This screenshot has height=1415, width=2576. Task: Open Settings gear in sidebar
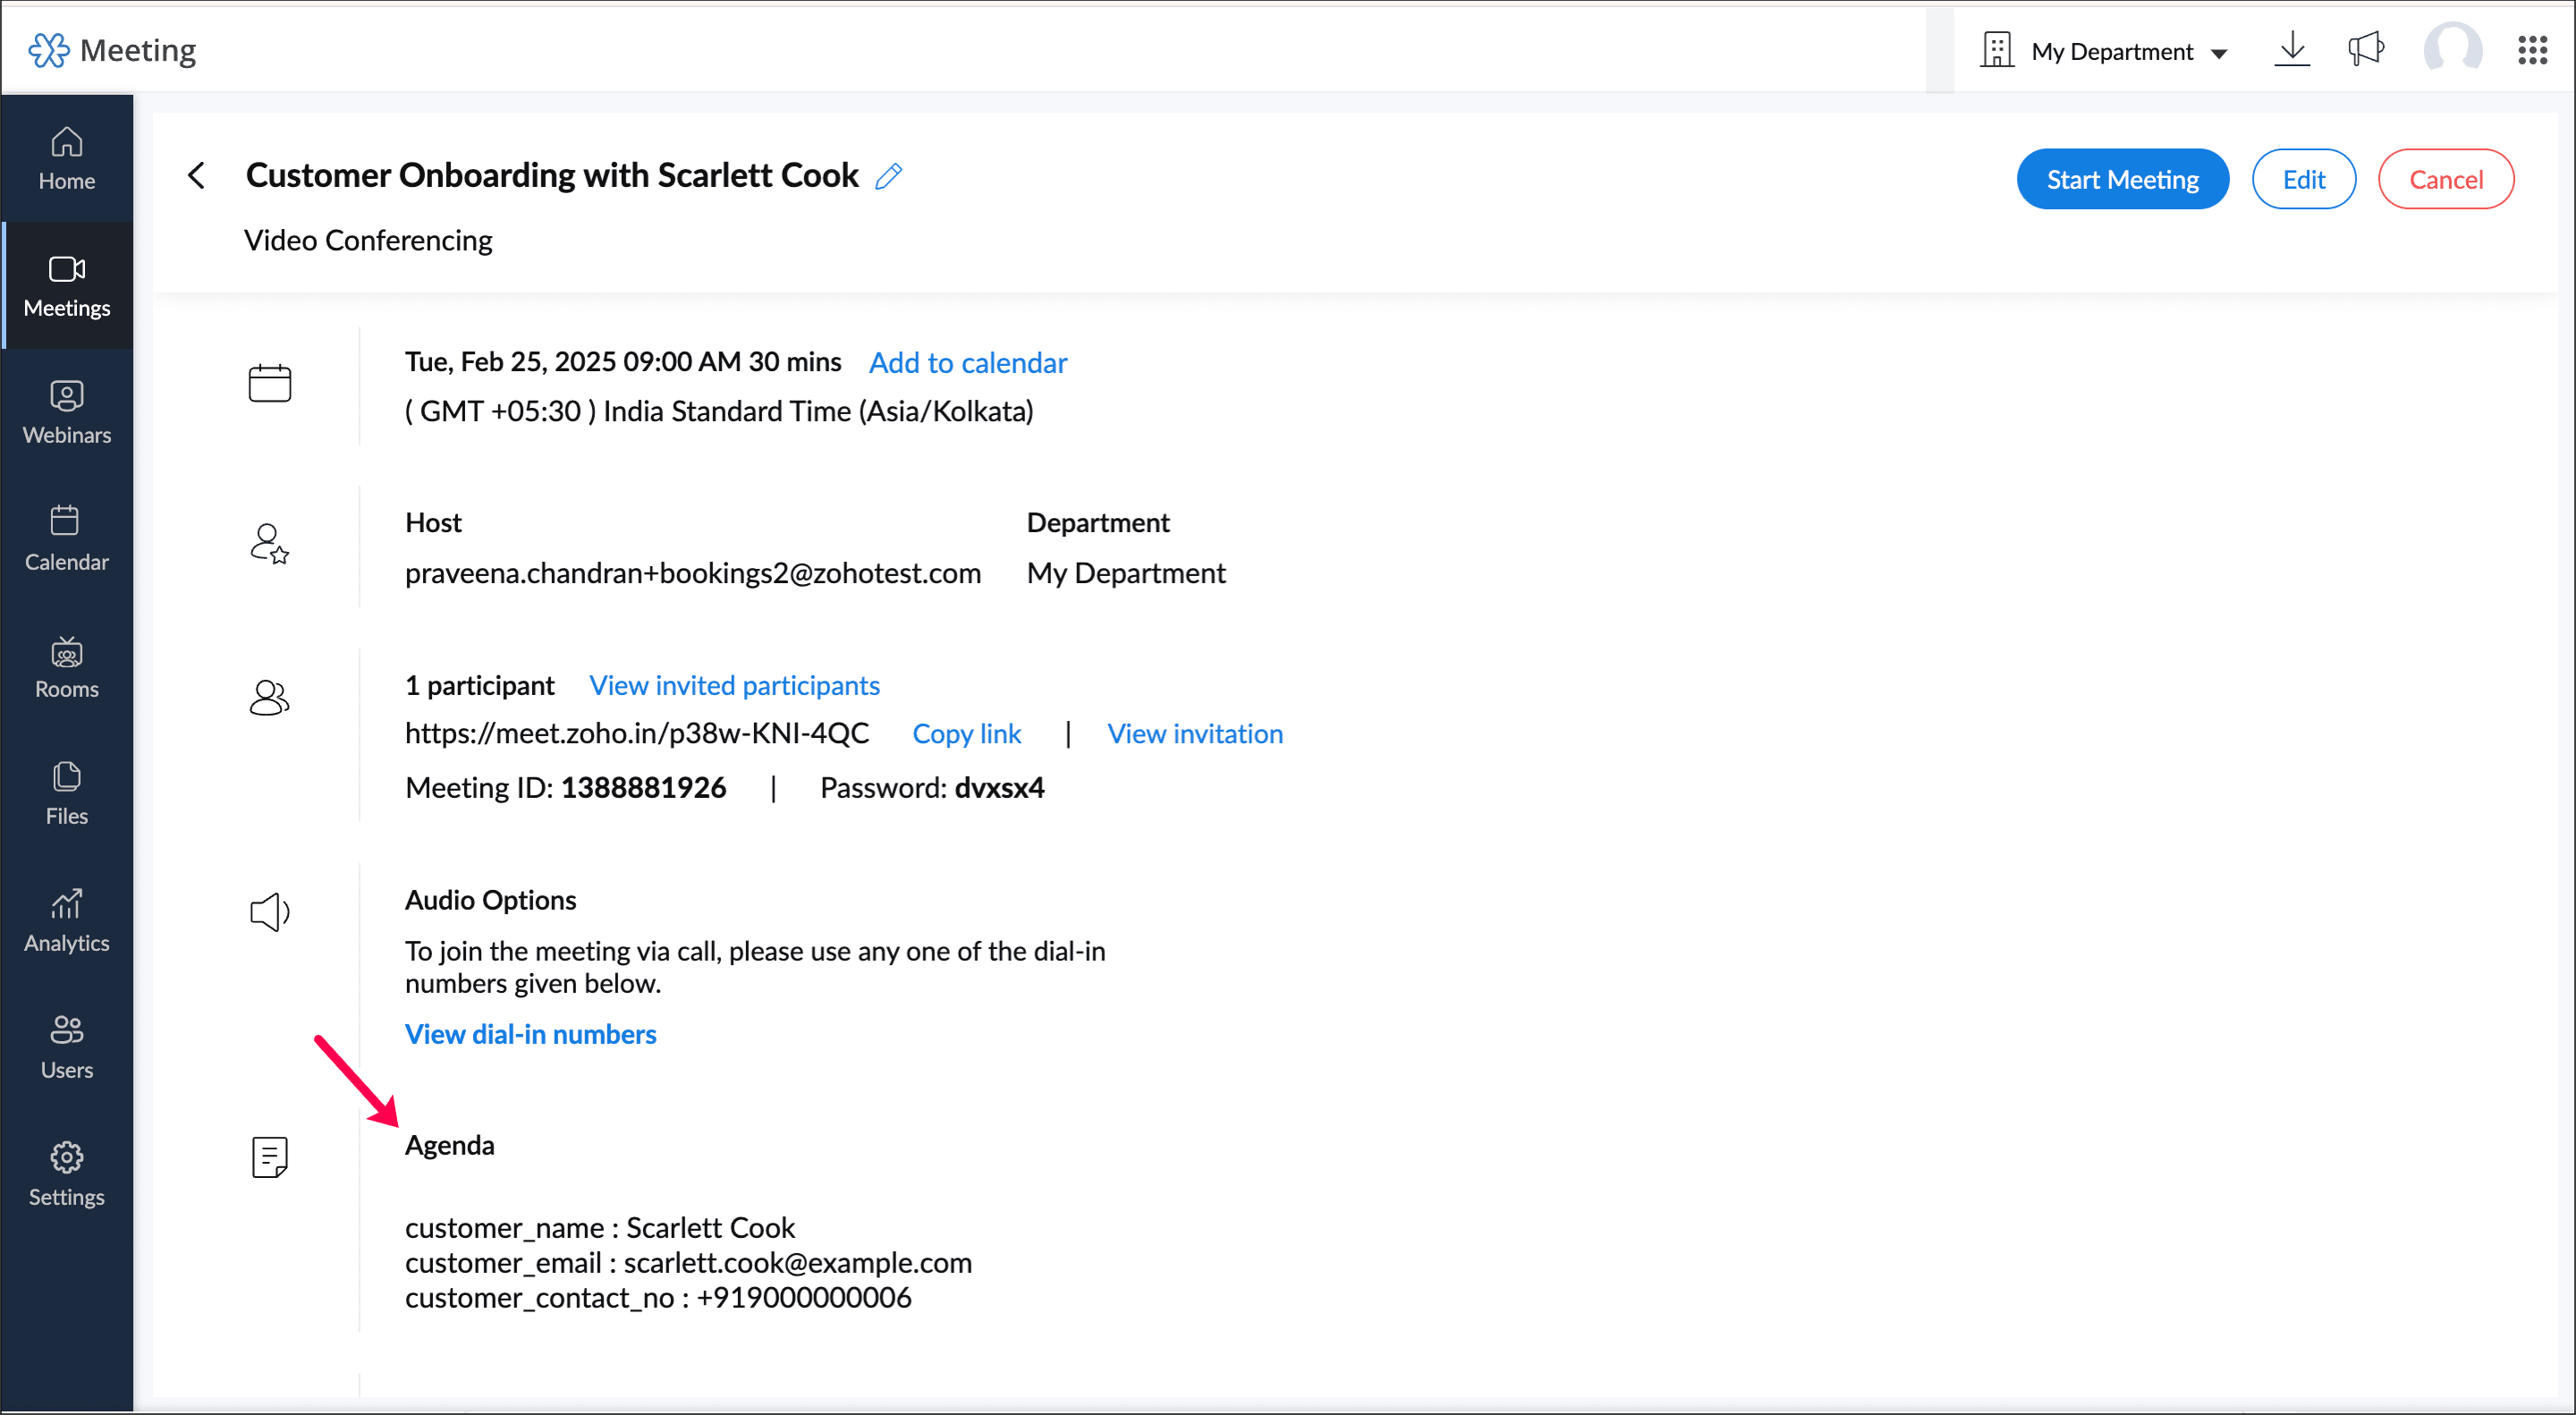[66, 1174]
